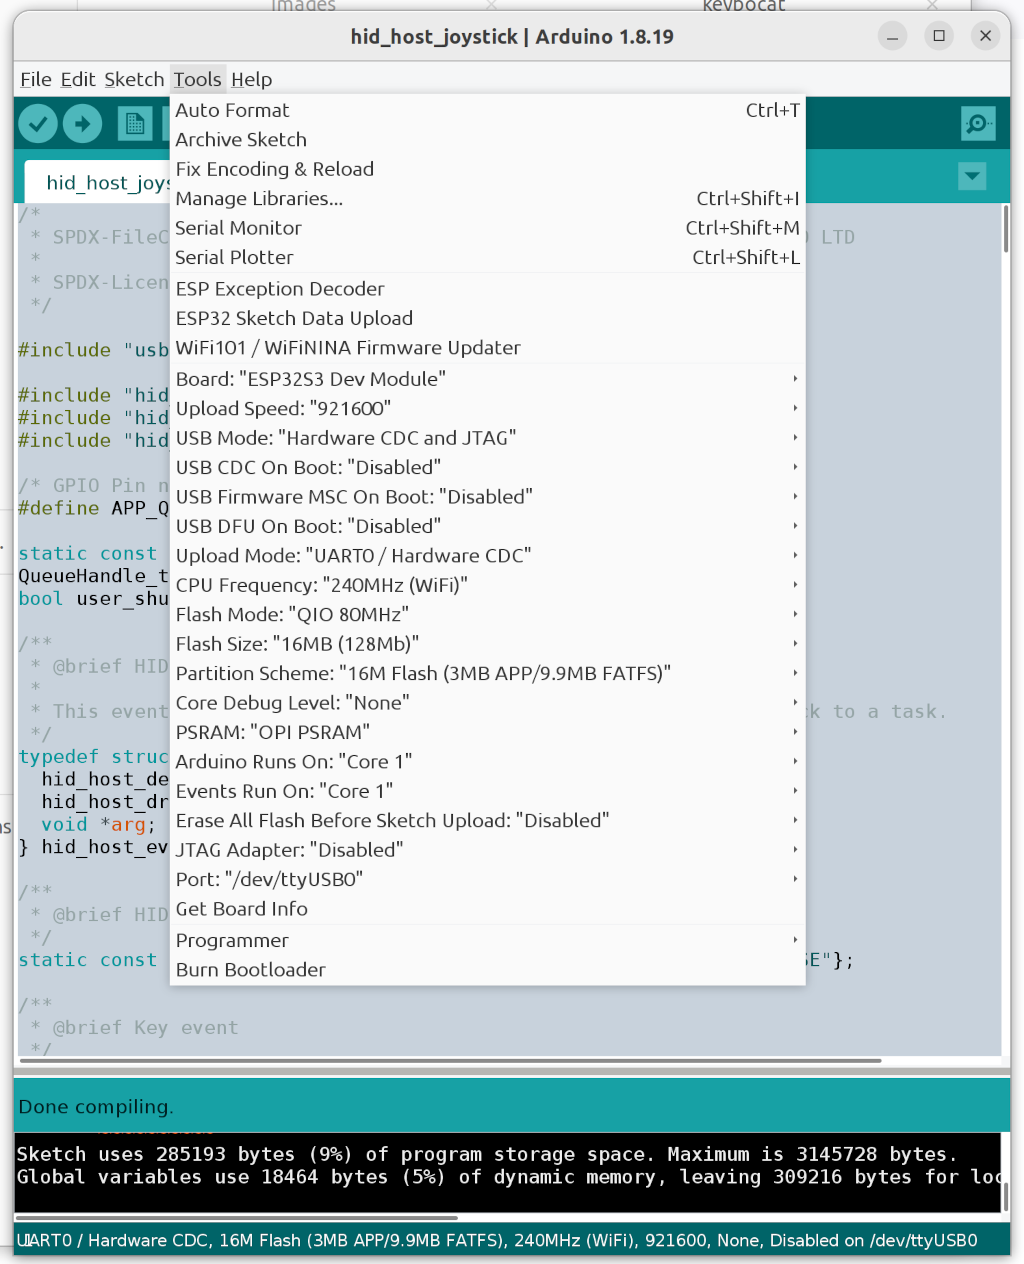Click "#define APP_Q" code line
The width and height of the screenshot is (1024, 1264).
(x=94, y=508)
